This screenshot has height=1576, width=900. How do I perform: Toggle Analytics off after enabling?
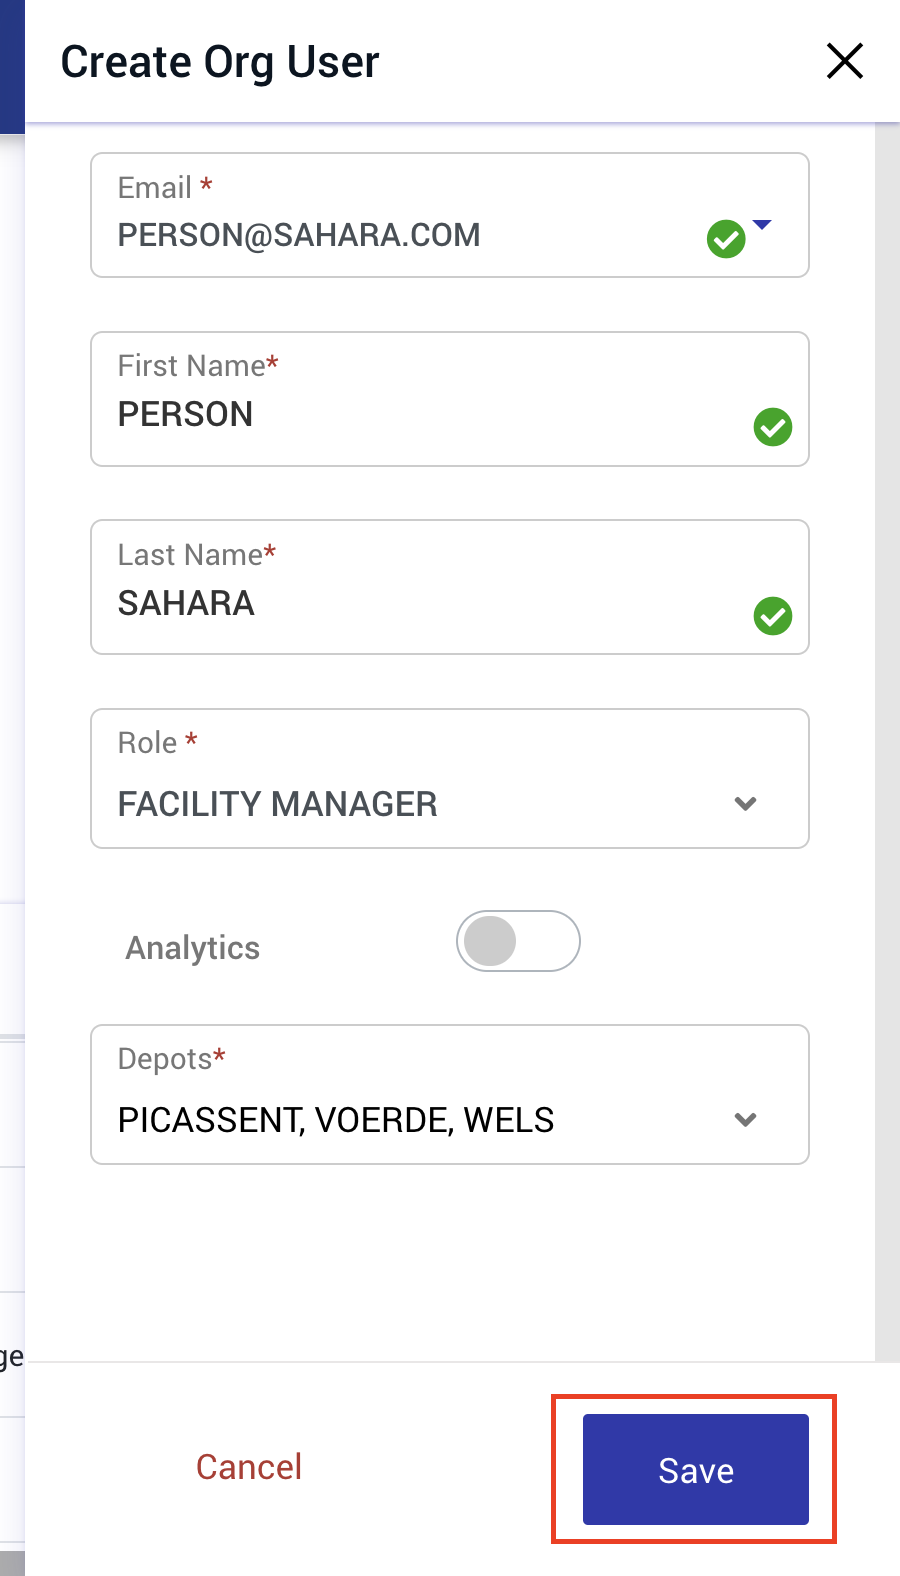pos(518,941)
